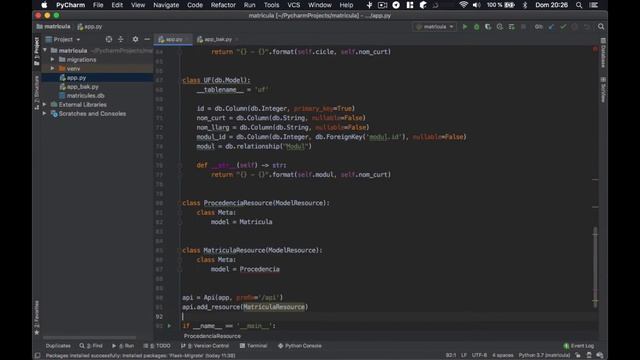This screenshot has height=360, width=640.
Task: Open the Bluetooth menu bar icon
Action: (x=525, y=5)
